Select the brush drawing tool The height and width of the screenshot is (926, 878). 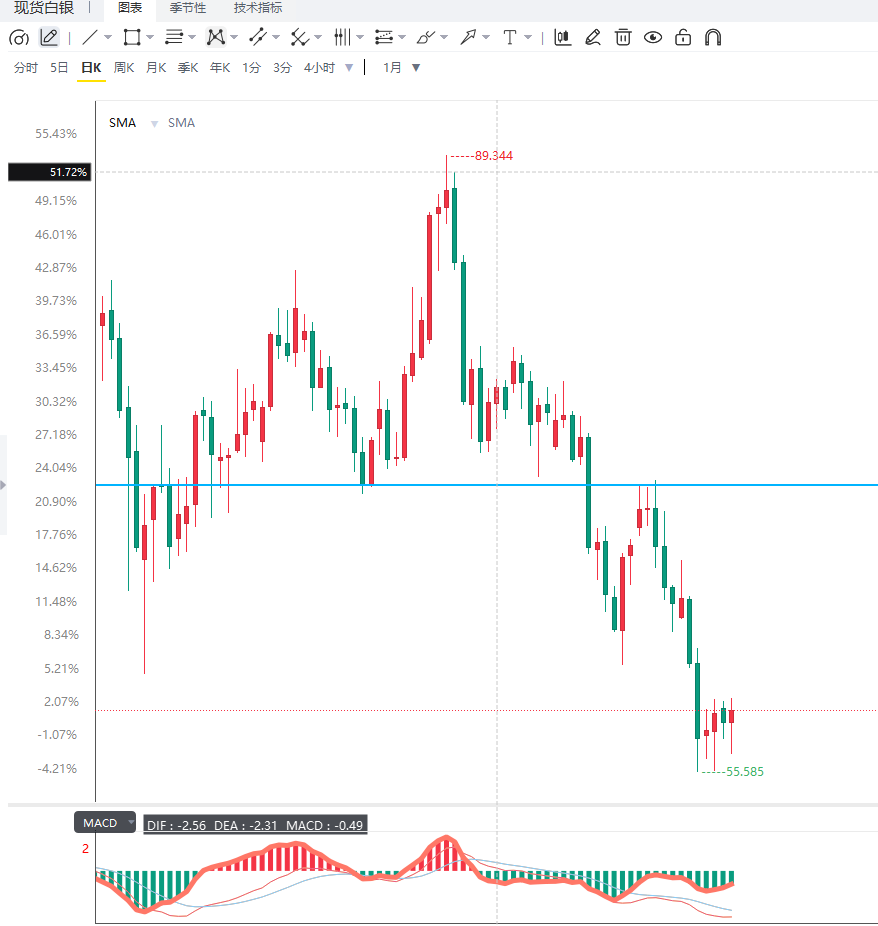425,38
